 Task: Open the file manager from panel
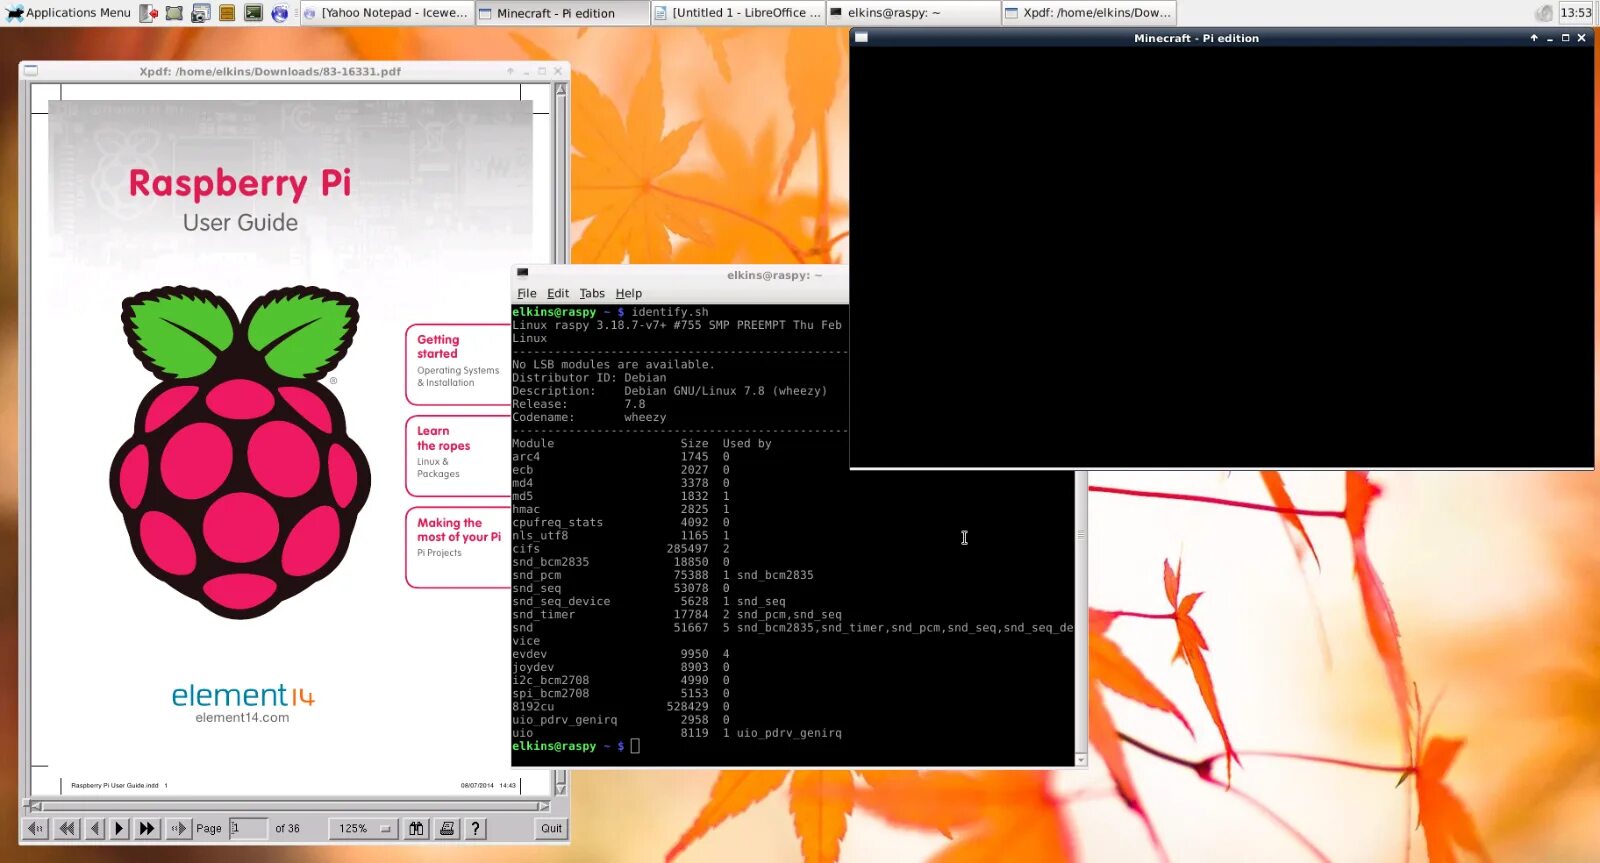227,13
